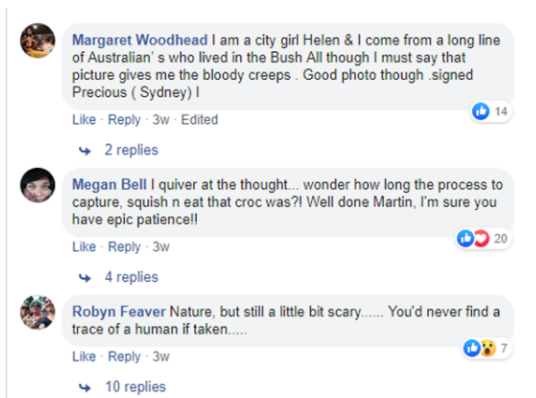Like Margaret Woodhead's comment
Viewport: 536px width, 398px height.
pyautogui.click(x=84, y=120)
